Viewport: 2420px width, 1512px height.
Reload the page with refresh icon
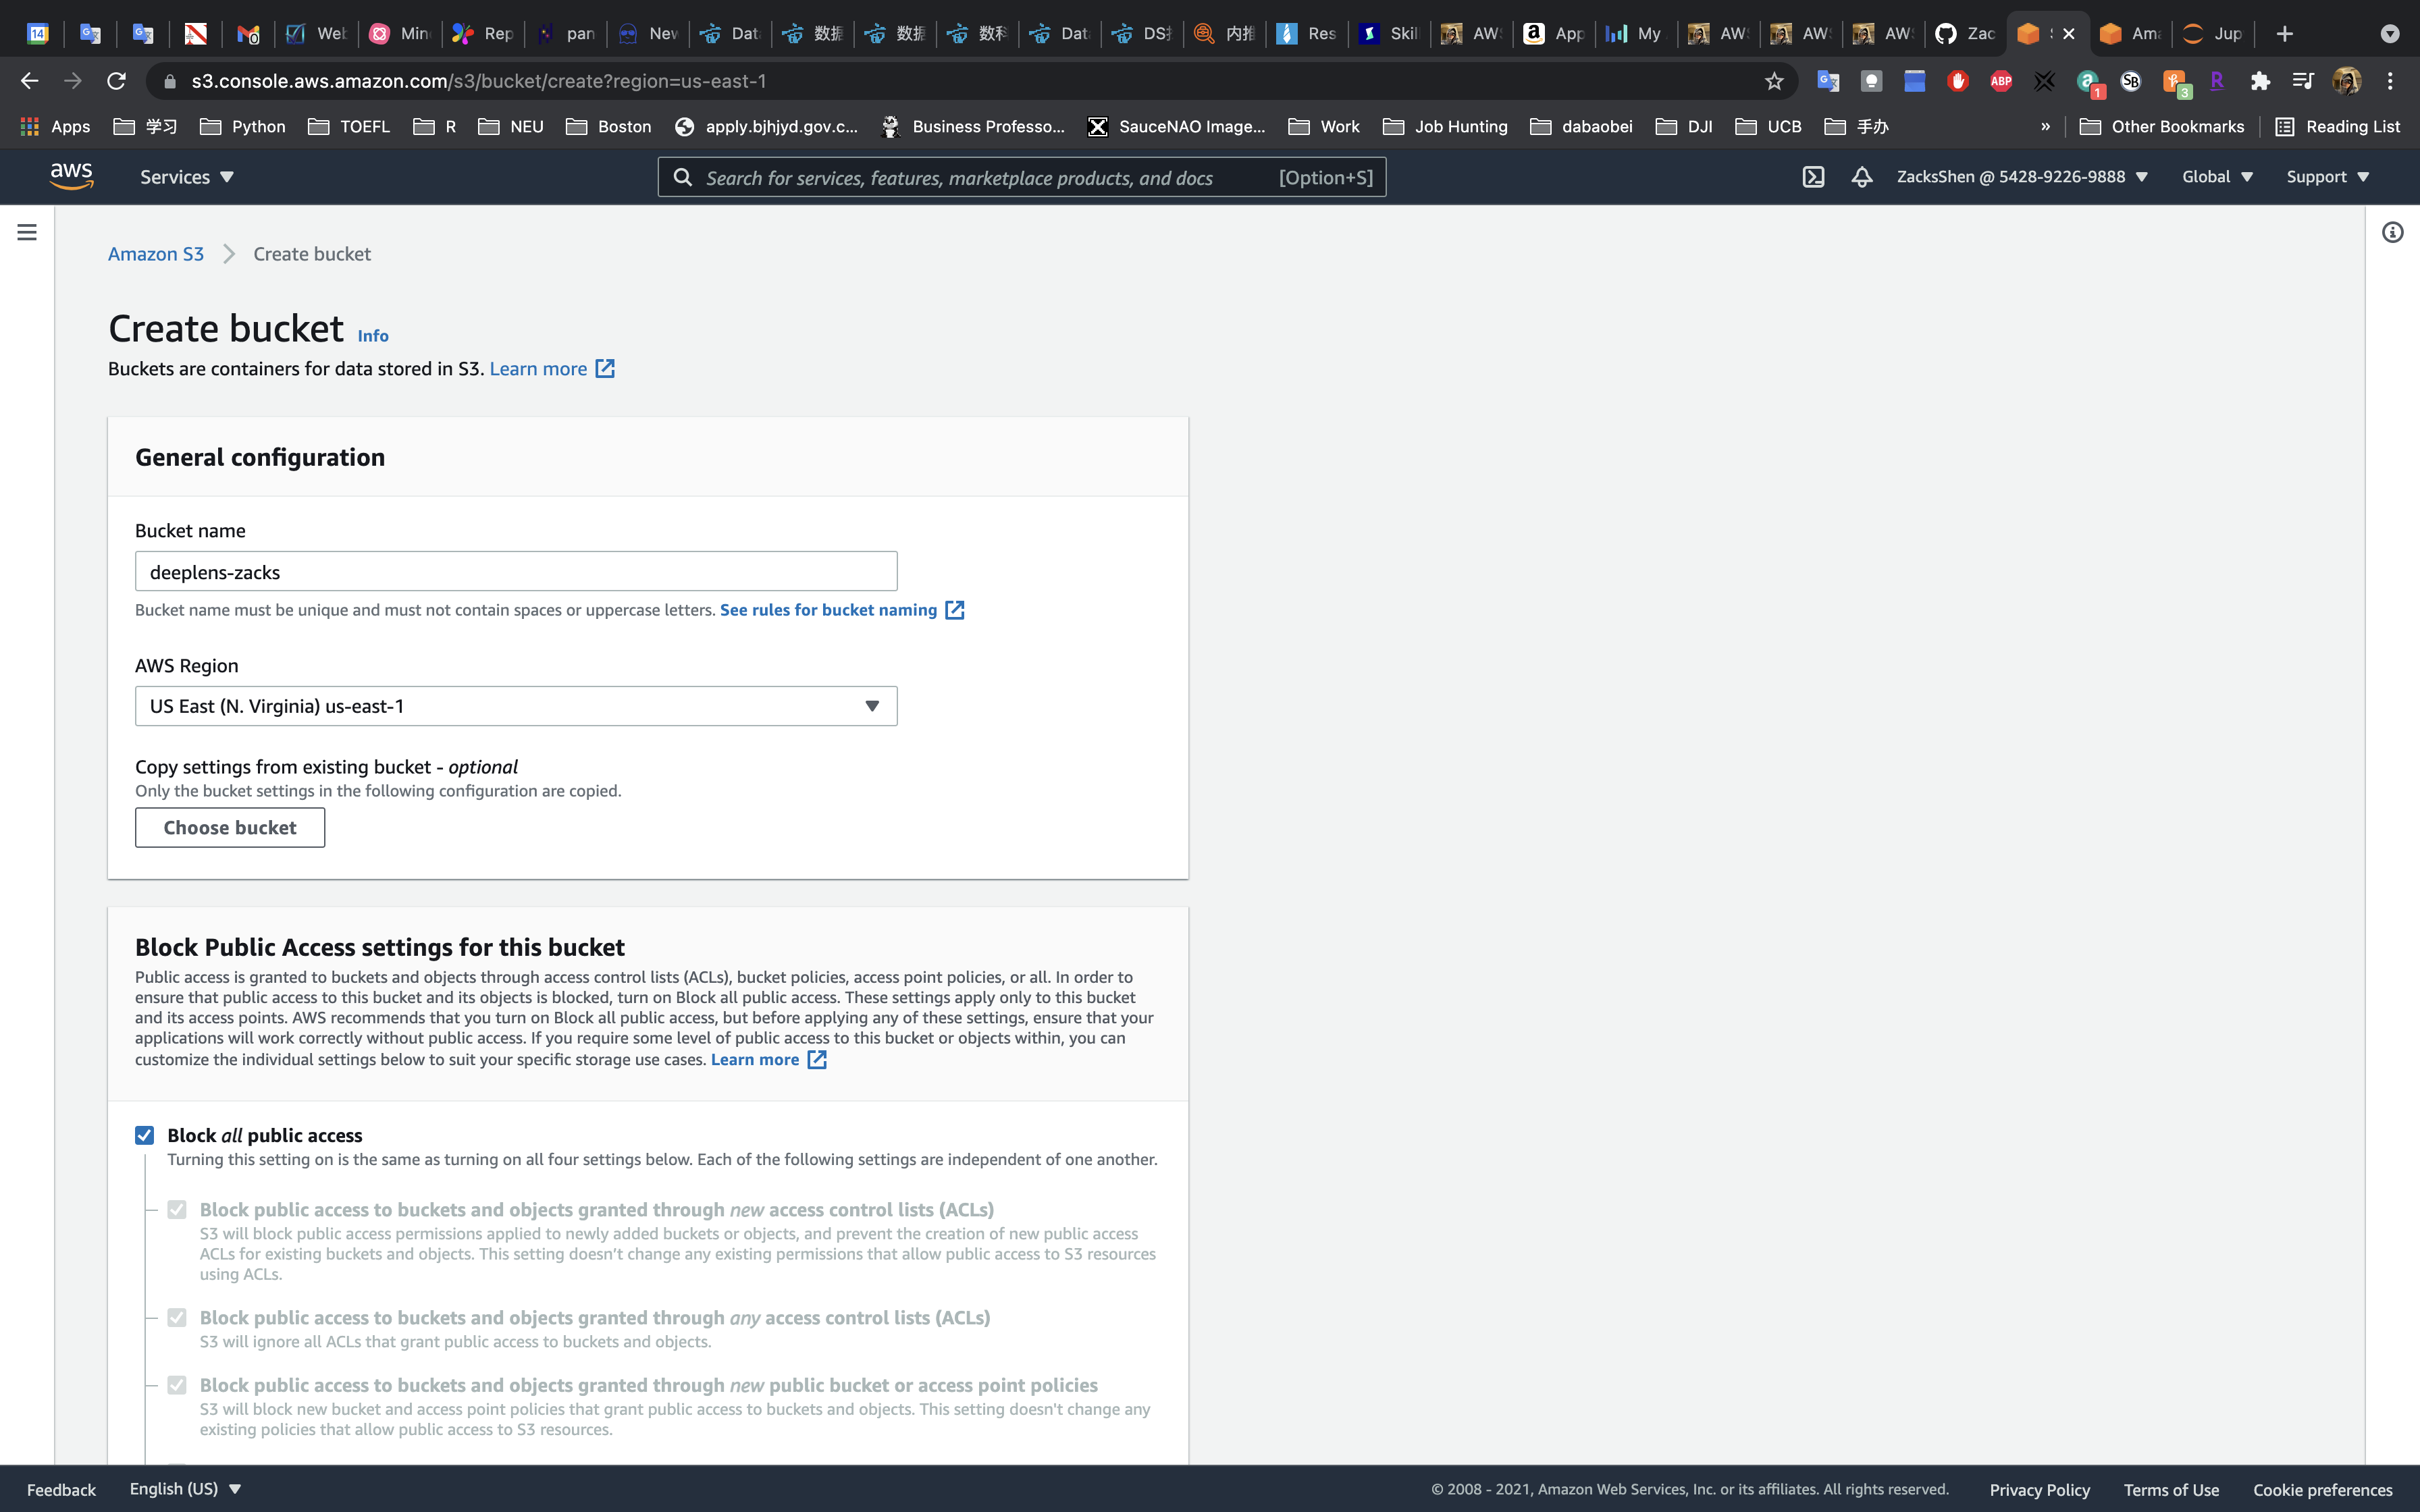click(x=116, y=81)
